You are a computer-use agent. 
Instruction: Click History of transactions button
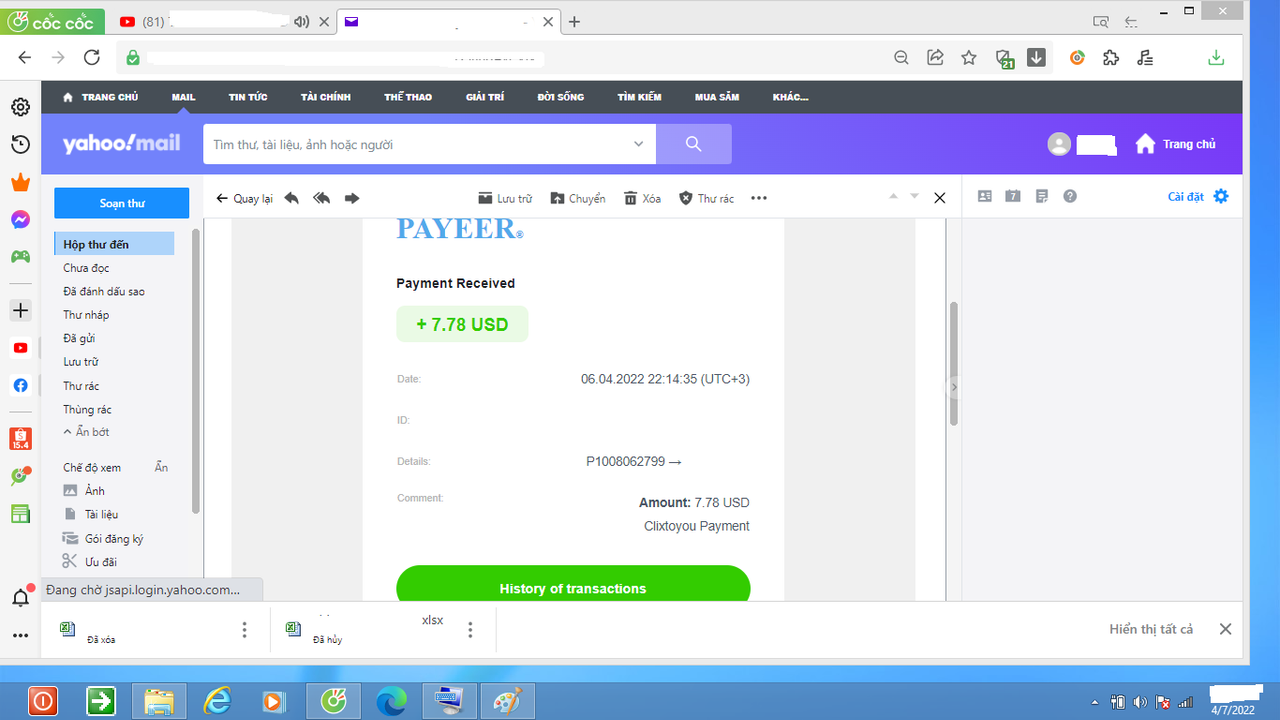point(573,584)
